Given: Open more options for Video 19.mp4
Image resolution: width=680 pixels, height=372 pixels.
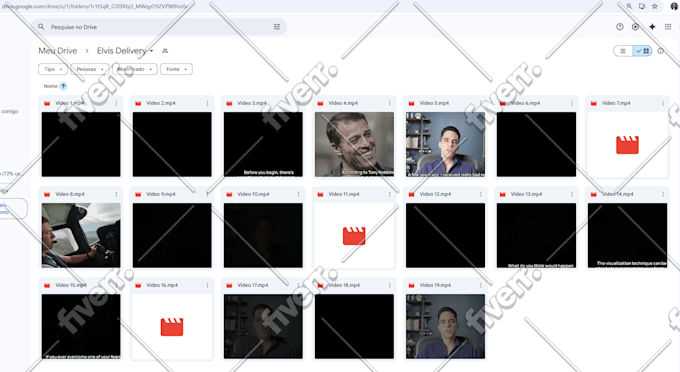Looking at the screenshot, I should pyautogui.click(x=481, y=285).
